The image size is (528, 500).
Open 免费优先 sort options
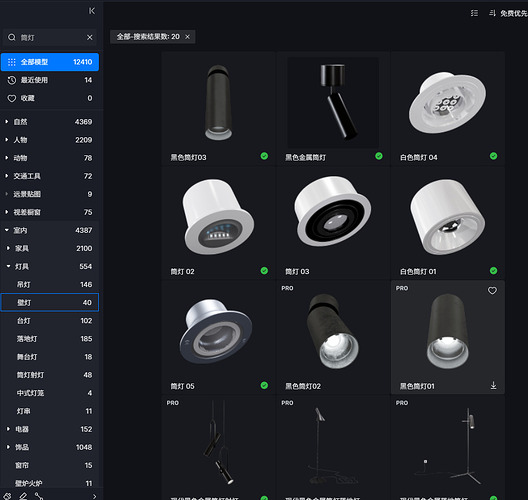click(508, 13)
